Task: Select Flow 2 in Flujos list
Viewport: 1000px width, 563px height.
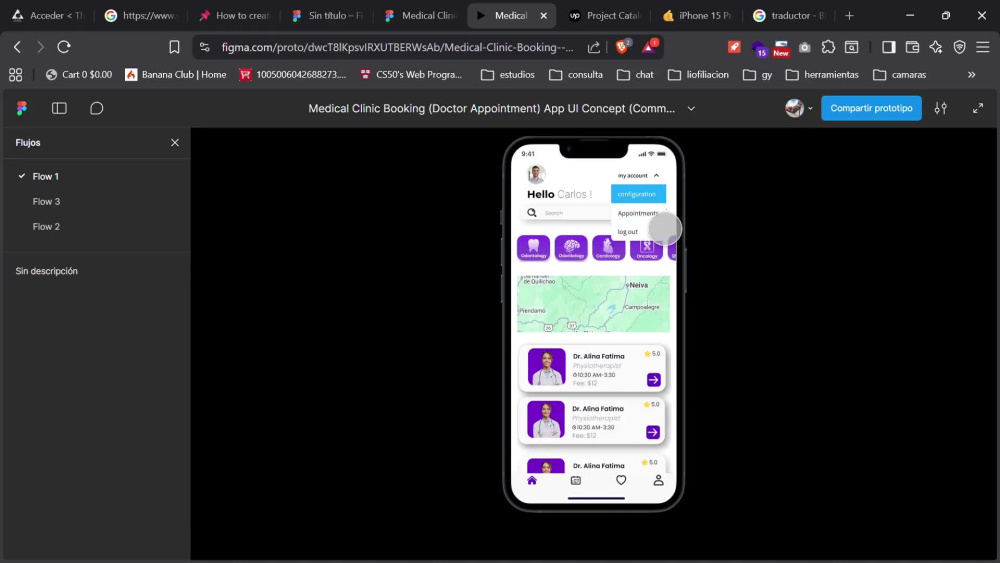Action: tap(46, 226)
